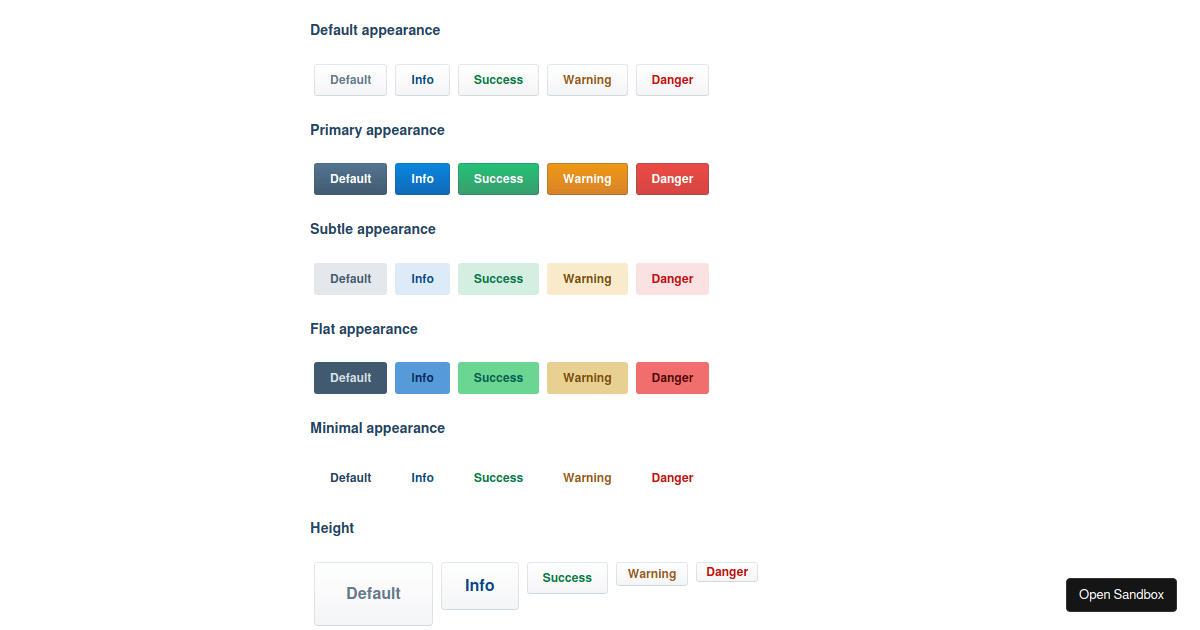Click the Danger button in Default appearance
Image resolution: width=1200 pixels, height=630 pixels.
(x=672, y=80)
